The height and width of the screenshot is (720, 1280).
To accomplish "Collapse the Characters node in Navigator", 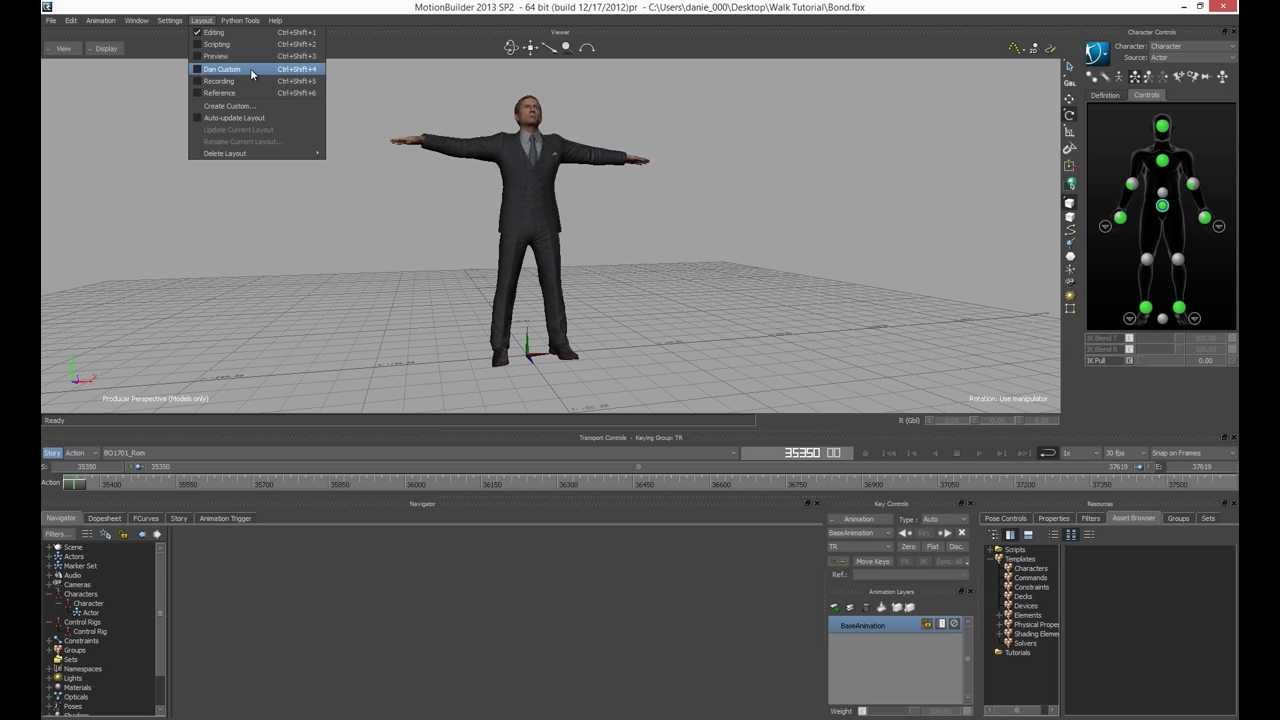I will pyautogui.click(x=49, y=594).
